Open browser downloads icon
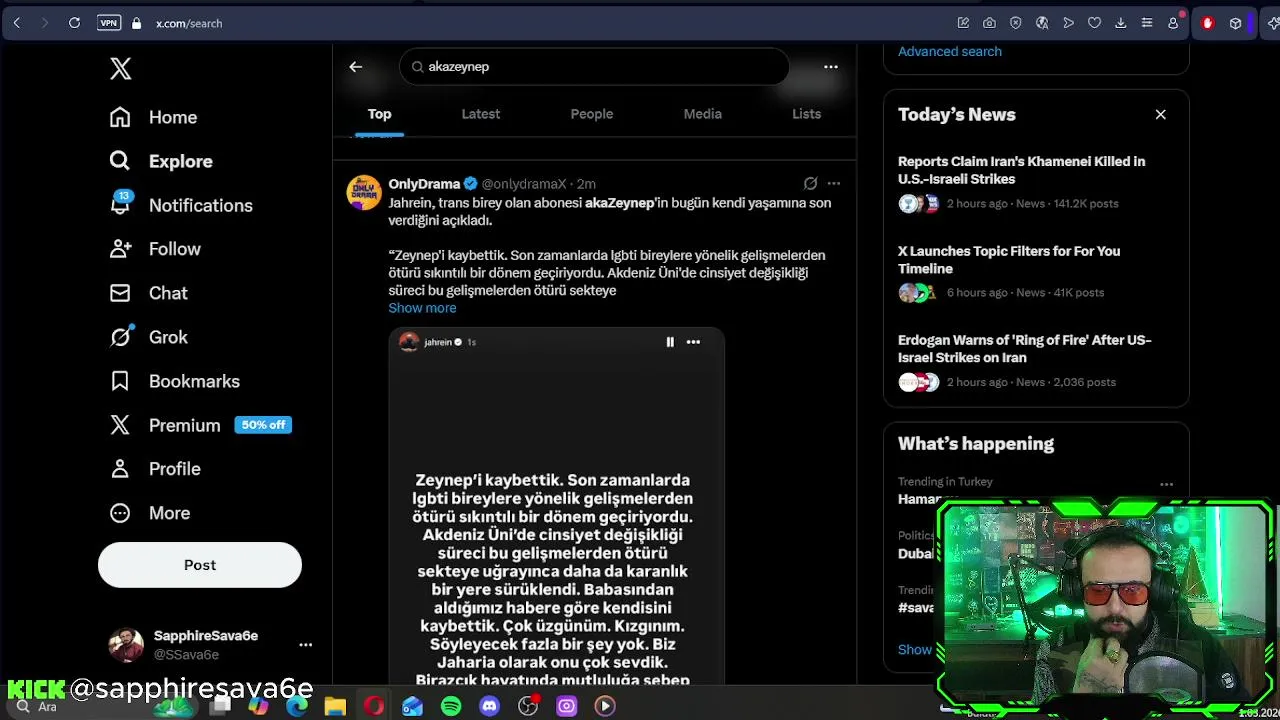The image size is (1280, 720). [1120, 23]
